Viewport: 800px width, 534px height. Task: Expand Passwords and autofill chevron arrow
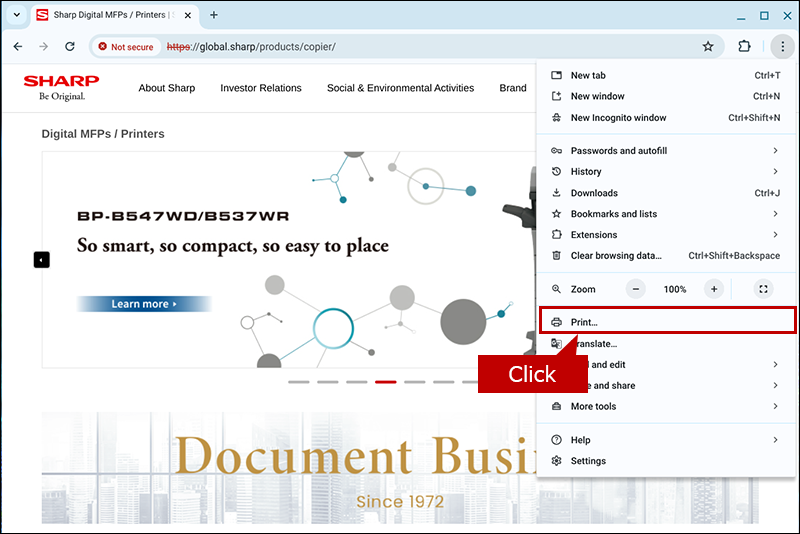click(x=775, y=150)
